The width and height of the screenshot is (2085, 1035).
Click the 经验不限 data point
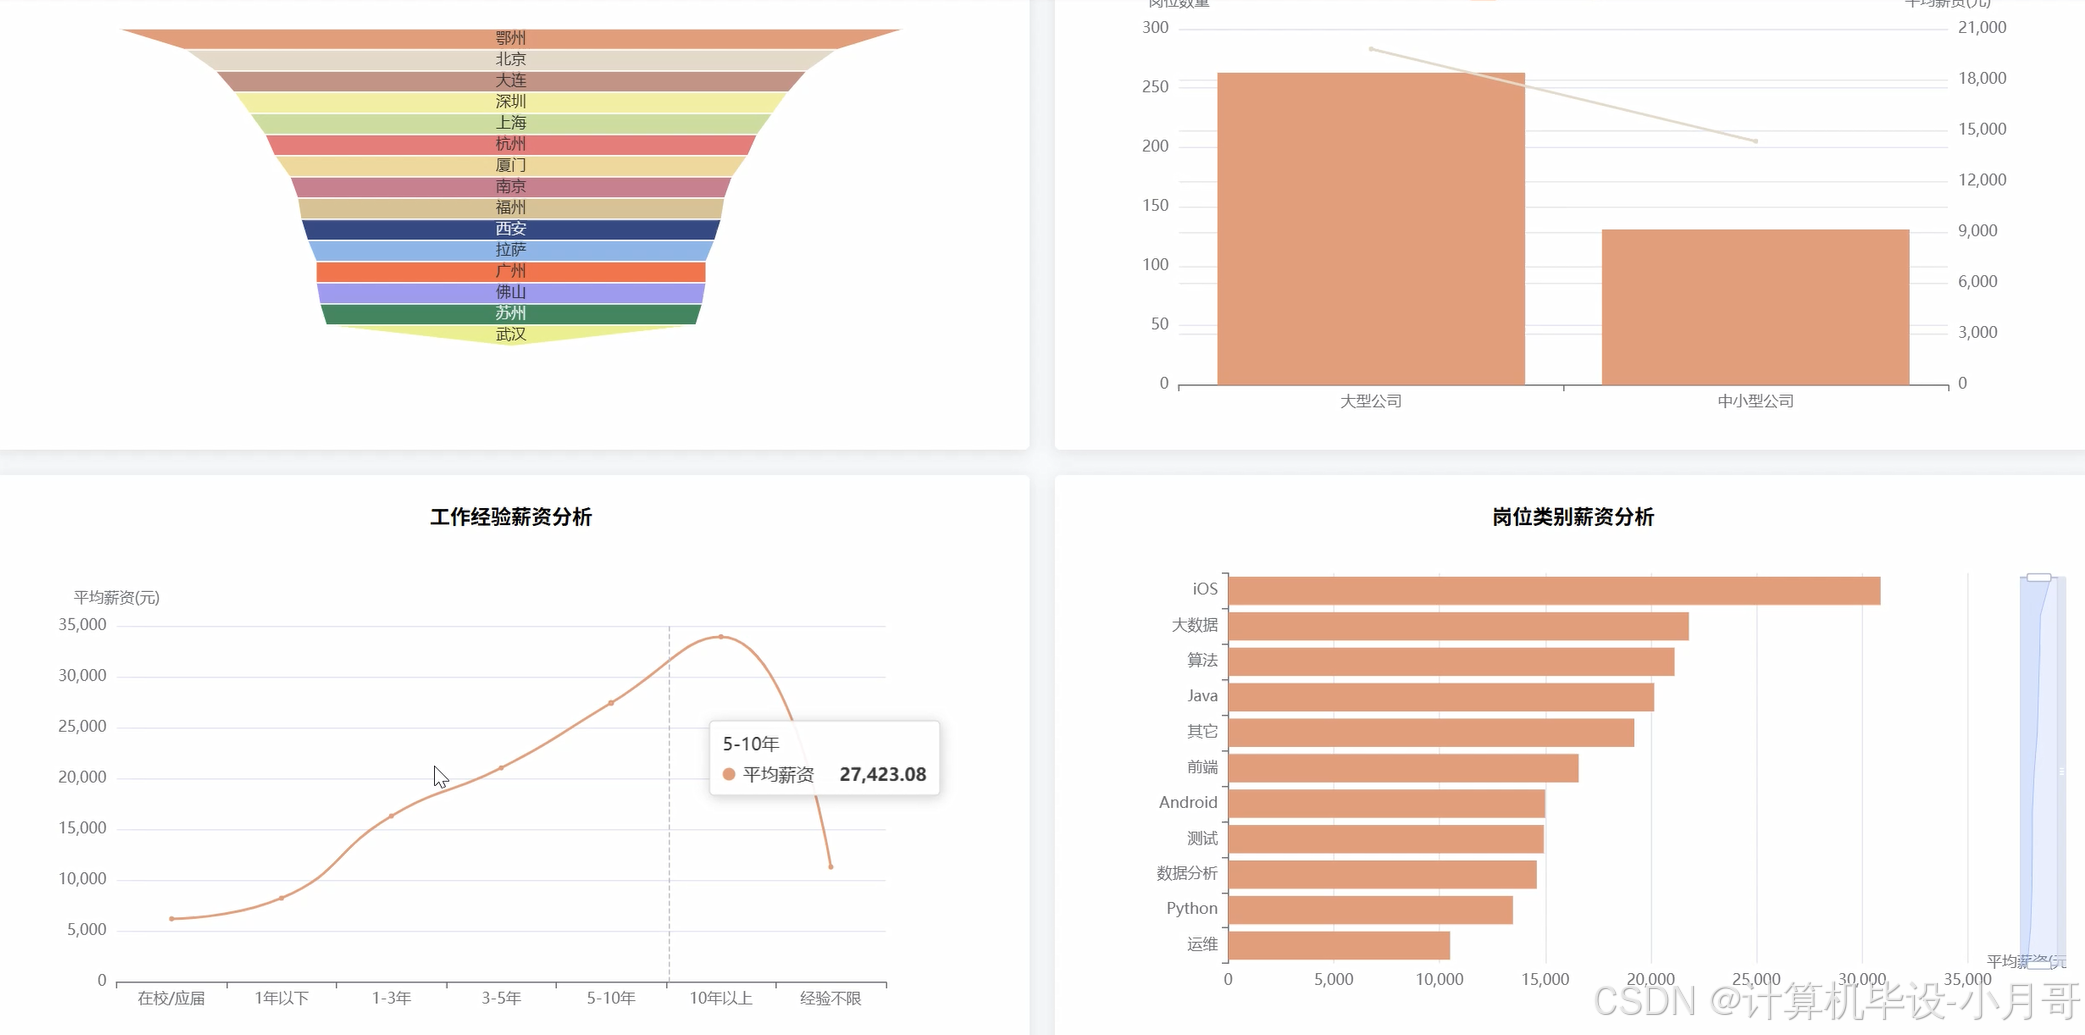pos(831,866)
